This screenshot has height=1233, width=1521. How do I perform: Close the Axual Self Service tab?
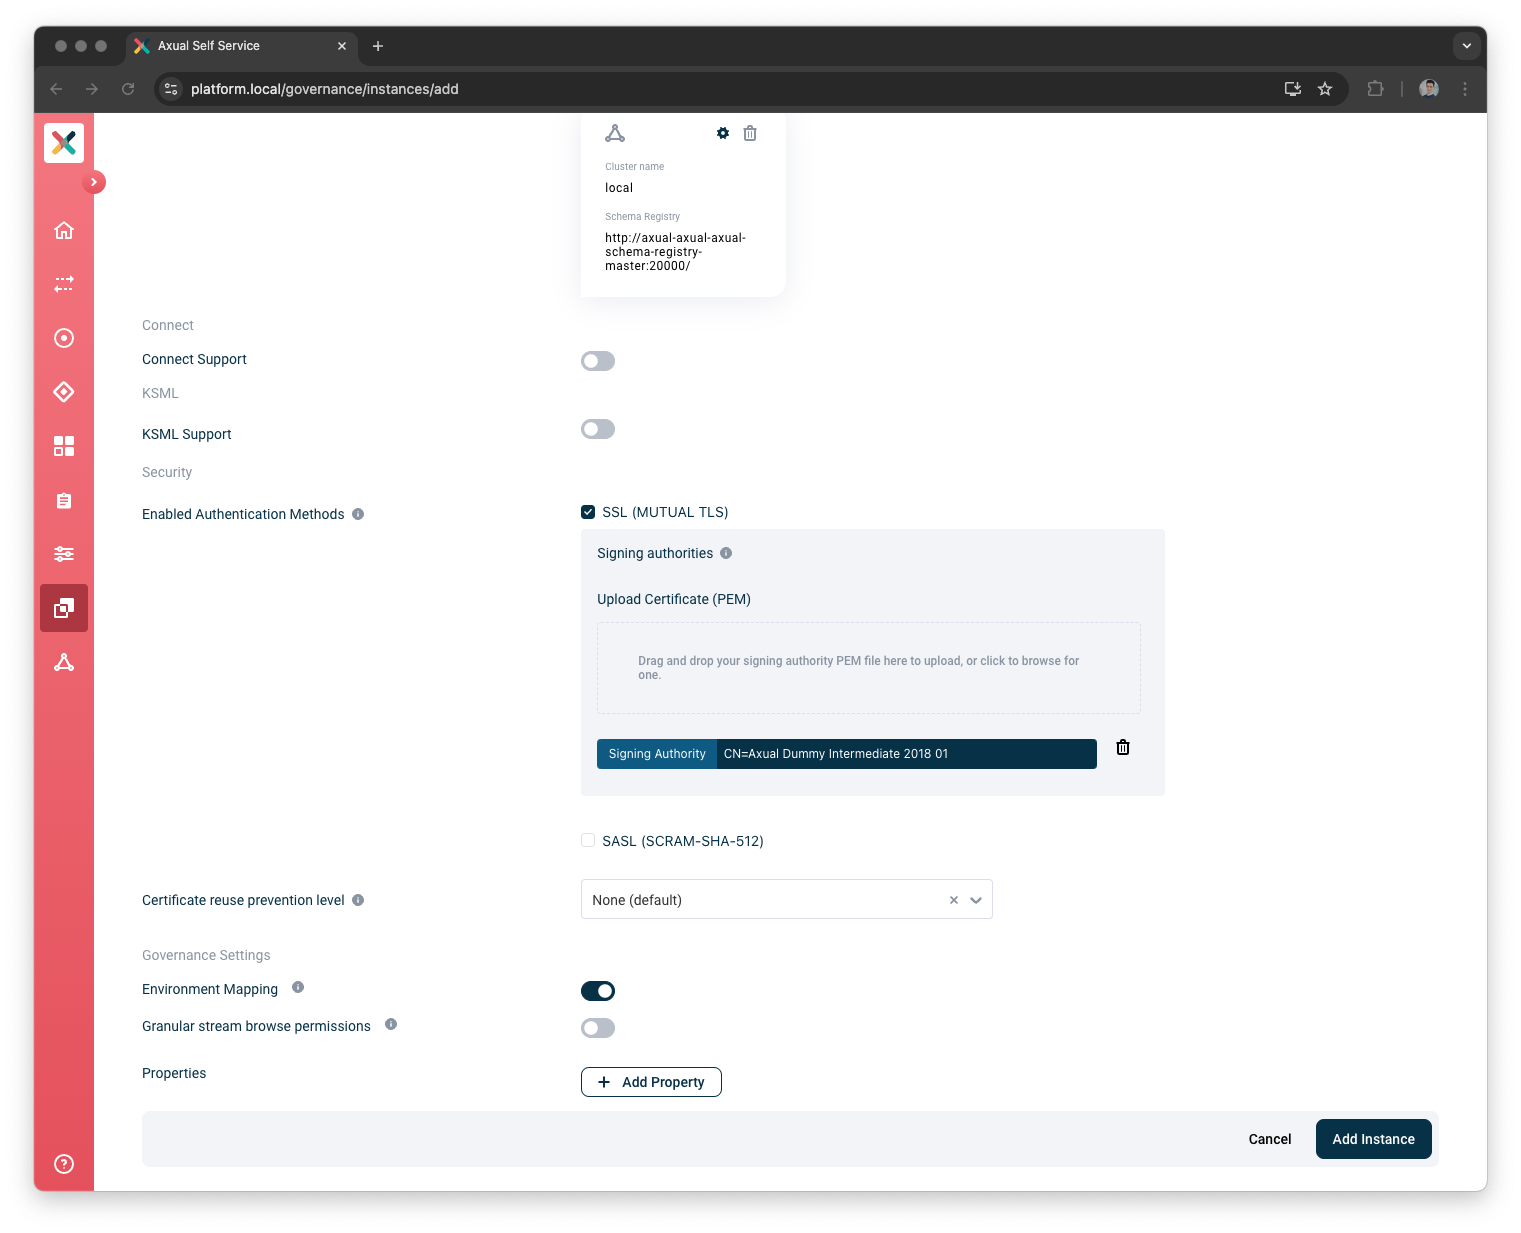pos(342,46)
